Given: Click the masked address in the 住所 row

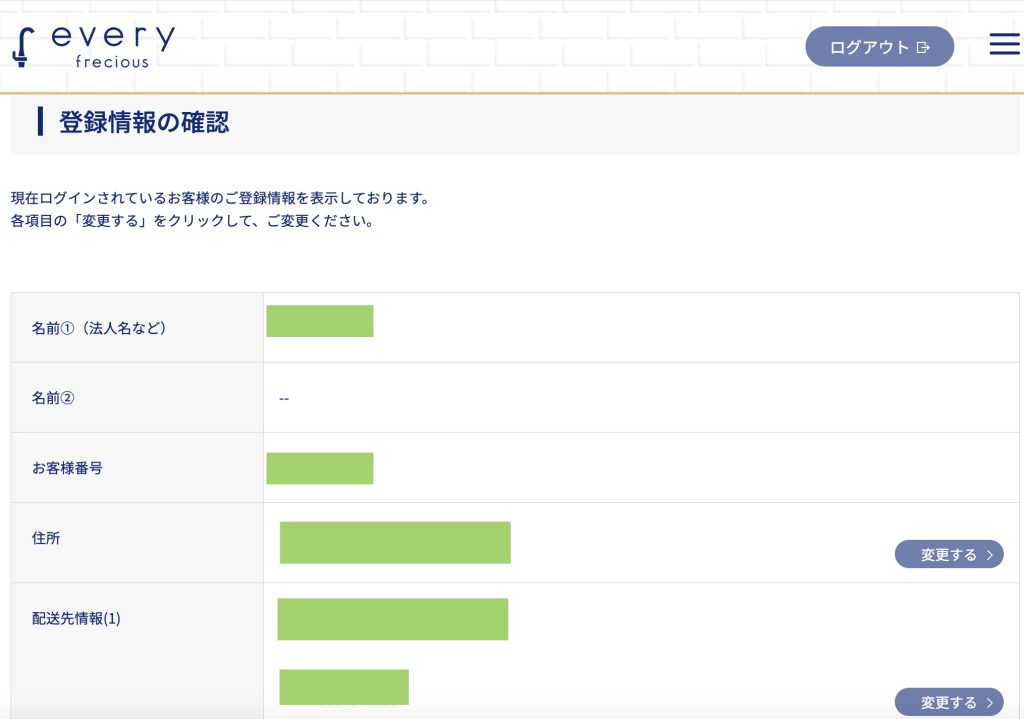Looking at the screenshot, I should (x=395, y=542).
